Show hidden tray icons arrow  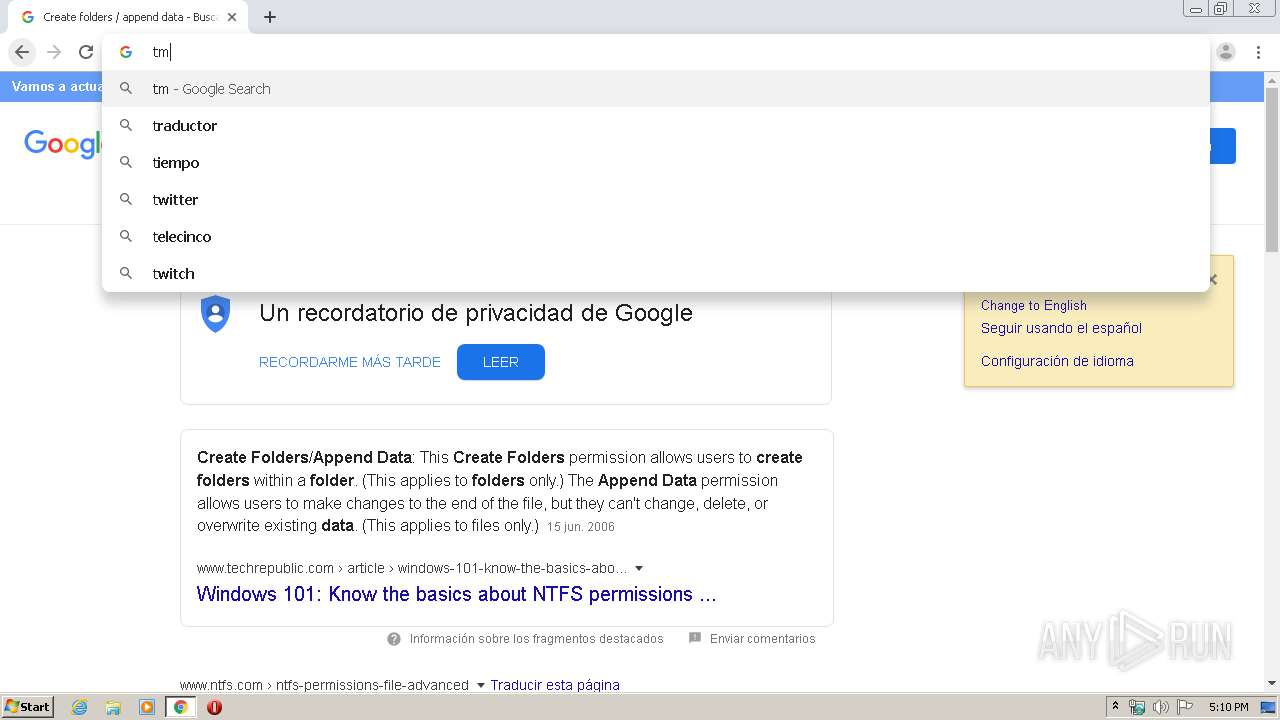click(x=1115, y=707)
